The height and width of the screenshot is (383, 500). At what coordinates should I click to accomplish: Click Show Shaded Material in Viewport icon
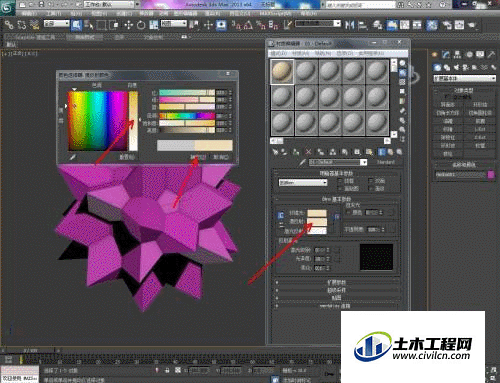[369, 152]
